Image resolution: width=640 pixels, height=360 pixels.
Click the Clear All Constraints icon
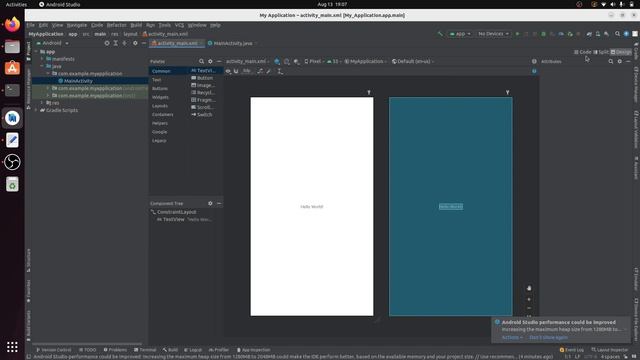pos(260,71)
